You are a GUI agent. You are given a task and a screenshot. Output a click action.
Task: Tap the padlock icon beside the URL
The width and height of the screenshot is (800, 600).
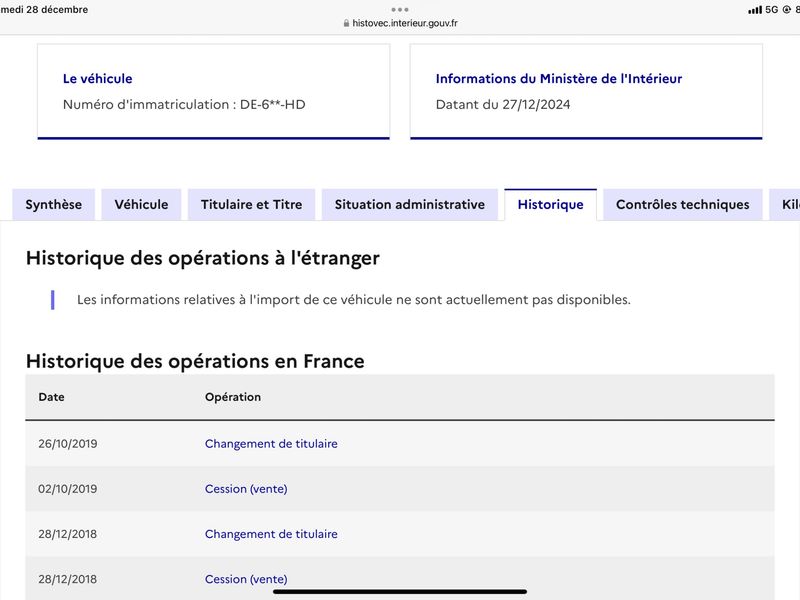(346, 23)
